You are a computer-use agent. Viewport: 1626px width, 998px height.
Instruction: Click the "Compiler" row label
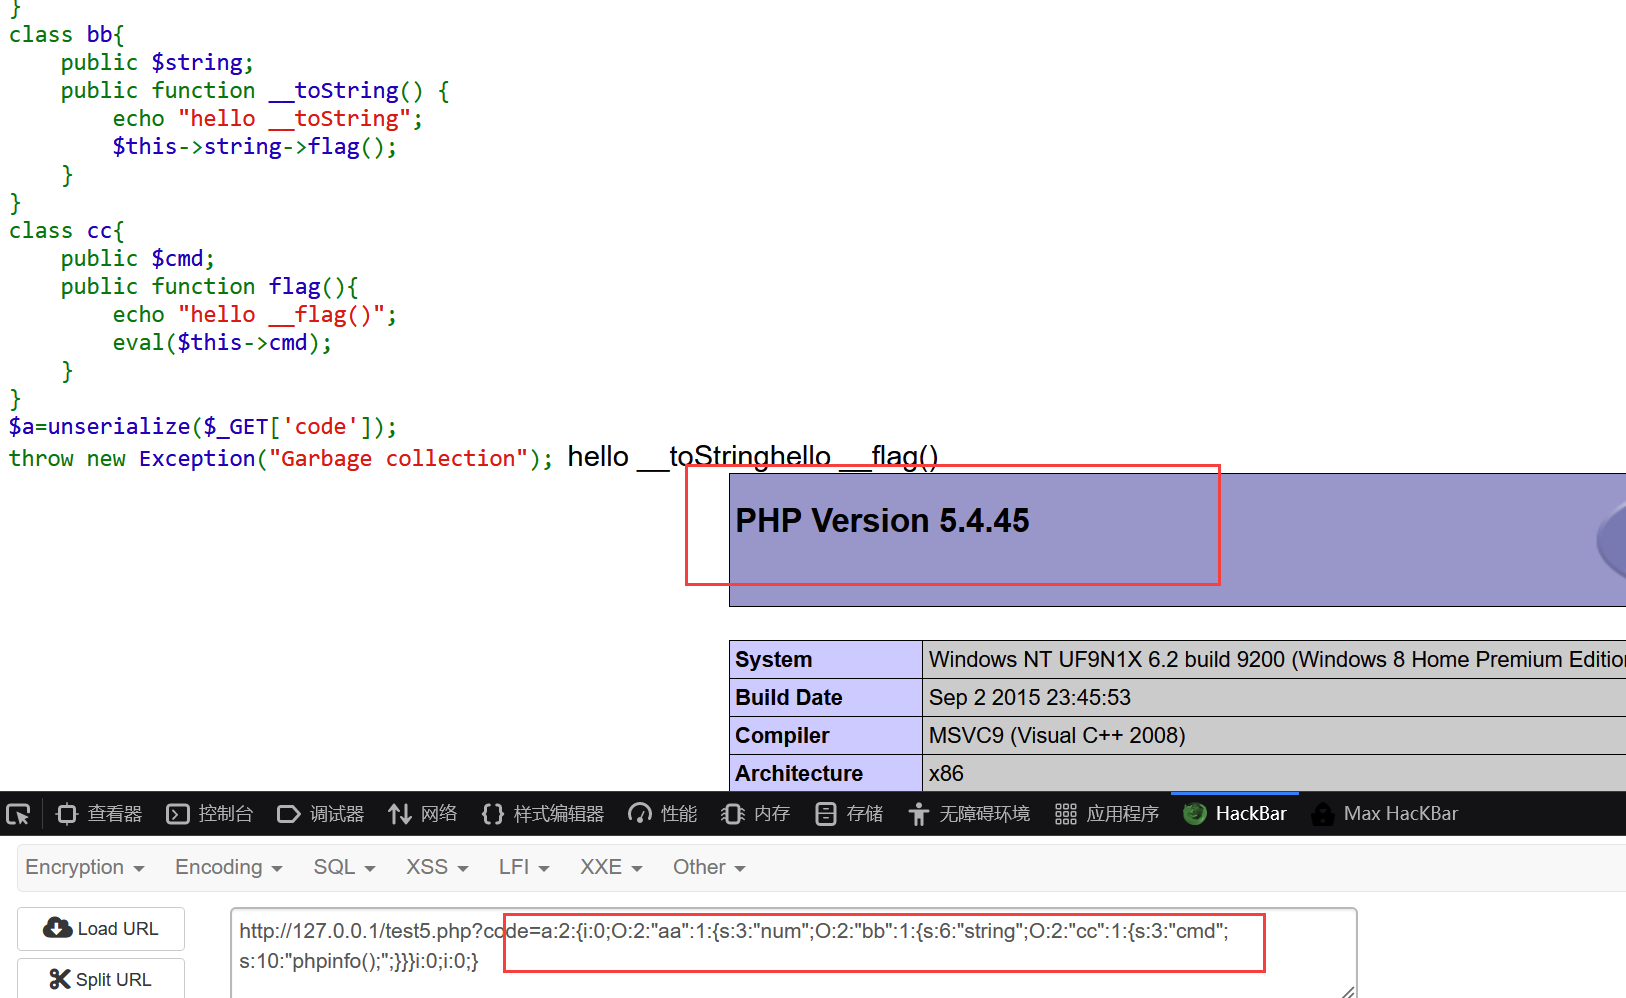[x=782, y=736]
